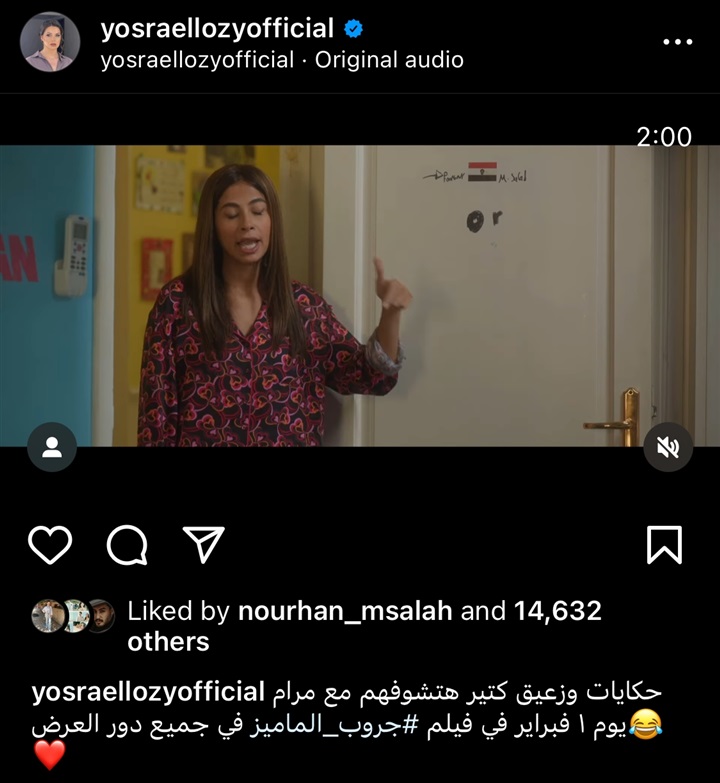720x783 pixels.
Task: Open comments via the speech bubble icon
Action: click(127, 545)
